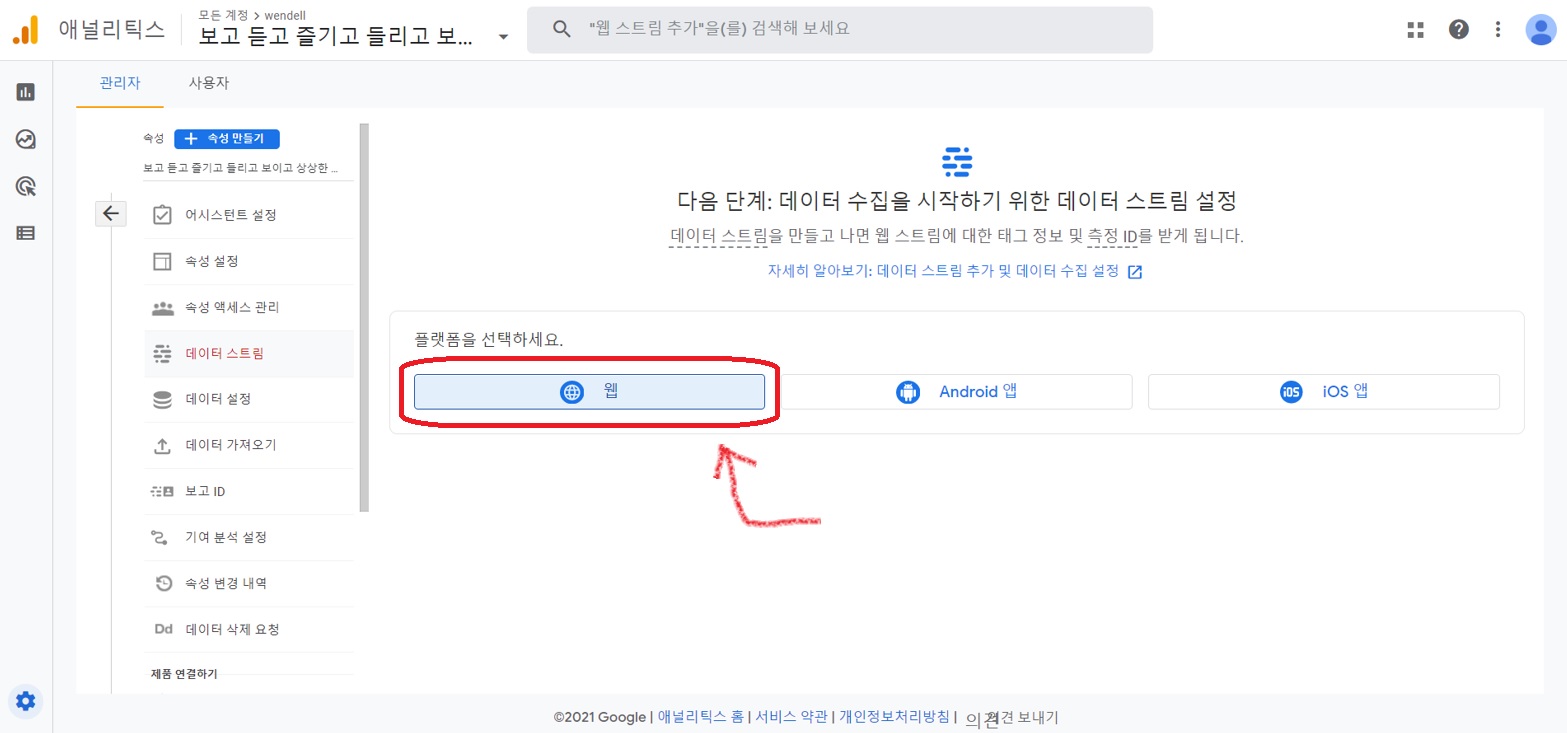
Task: Click the 측정 ID underlined term
Action: pyautogui.click(x=1112, y=236)
